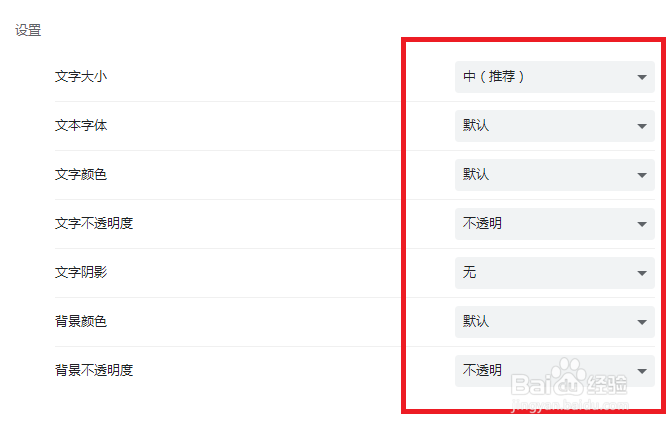Click the arrow icon on the 背景颜色 row

pos(642,323)
